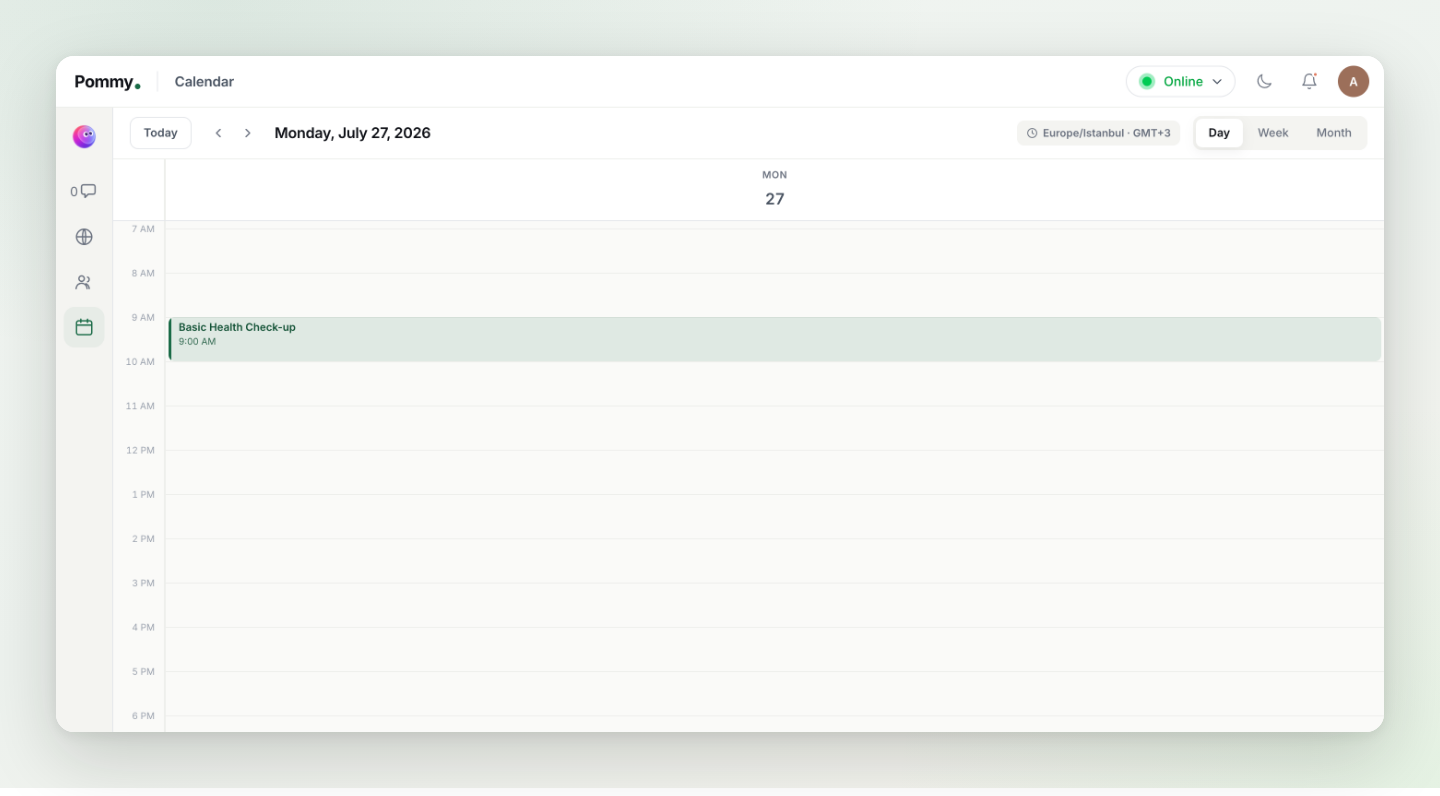Open the user avatar labeled A
The width and height of the screenshot is (1440, 796).
(1353, 82)
